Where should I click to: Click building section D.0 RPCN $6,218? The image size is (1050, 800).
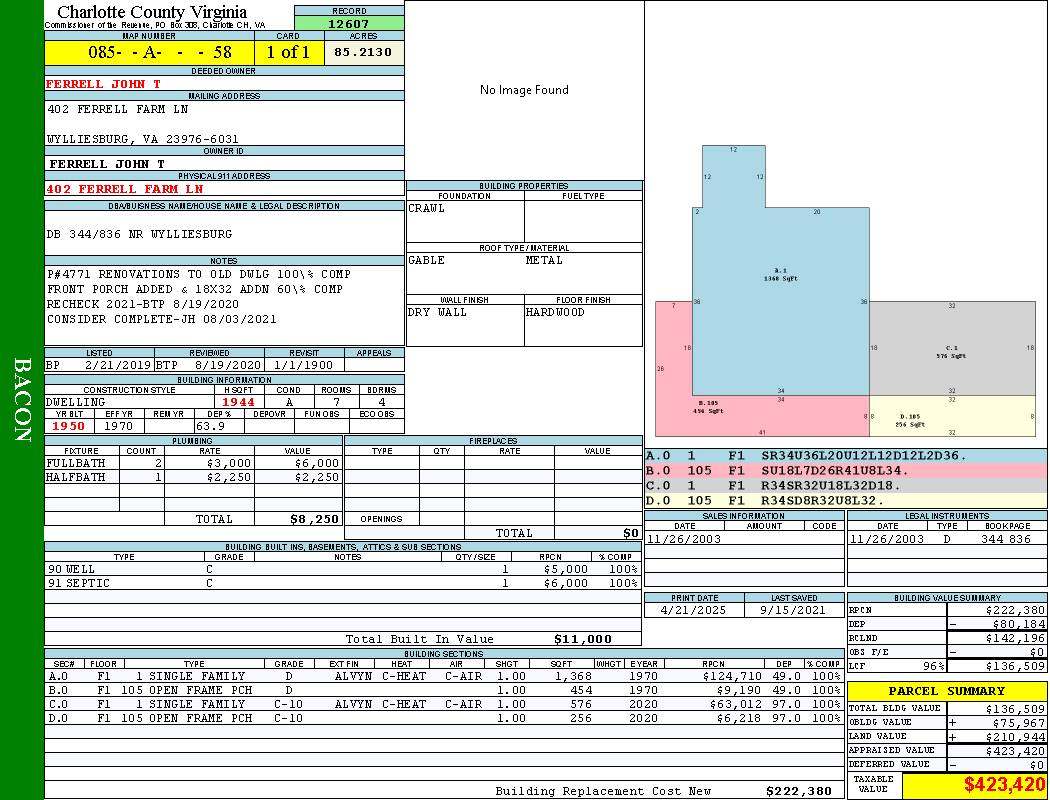(x=739, y=718)
